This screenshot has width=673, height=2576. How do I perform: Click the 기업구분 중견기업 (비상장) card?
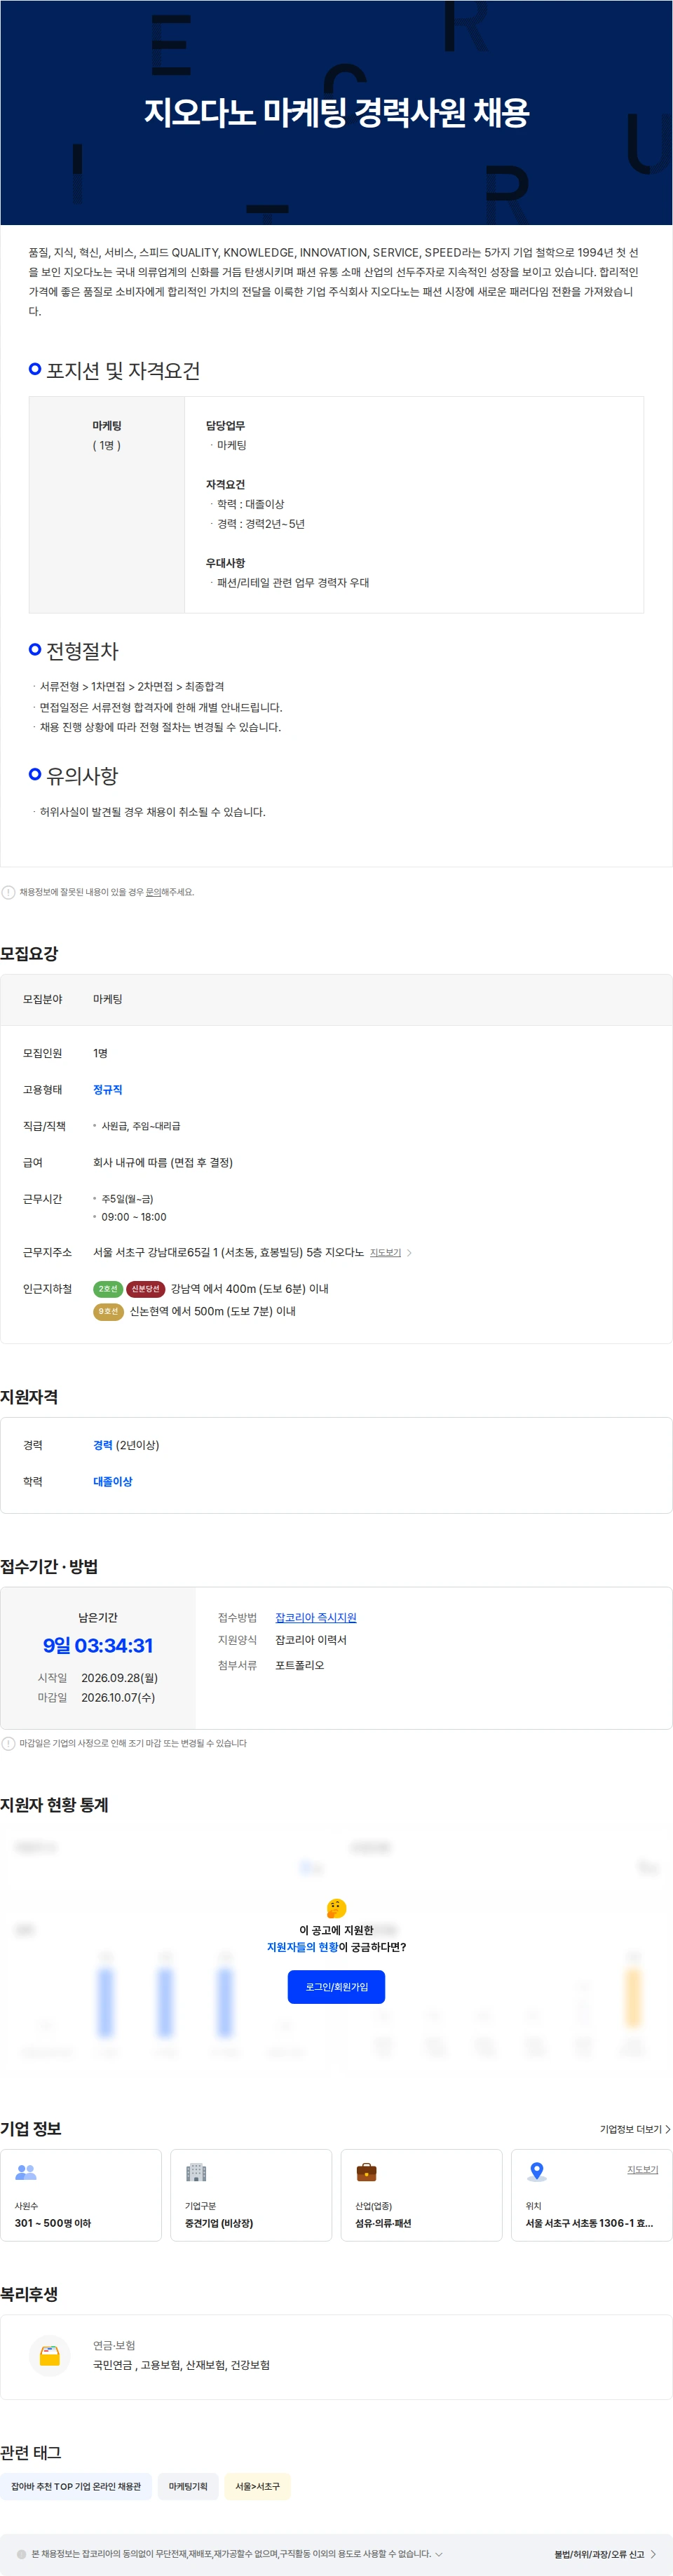point(251,2195)
